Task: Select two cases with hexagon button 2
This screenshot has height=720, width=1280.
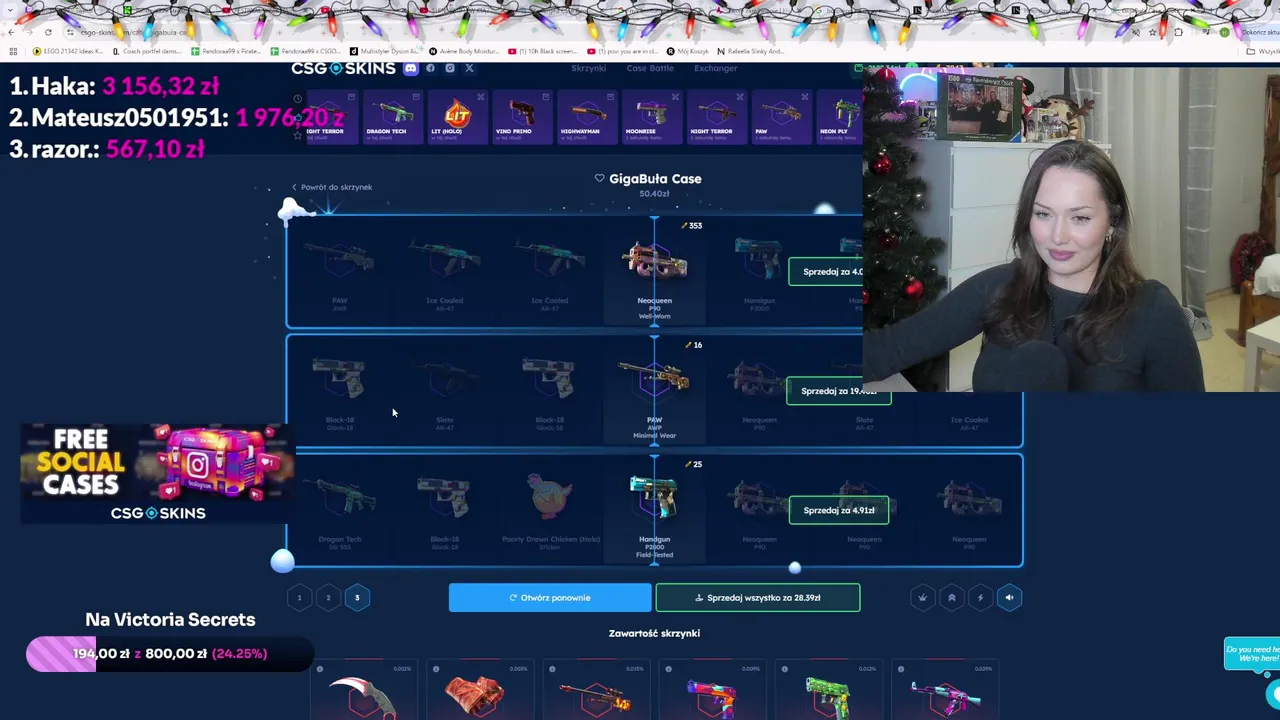Action: click(328, 598)
